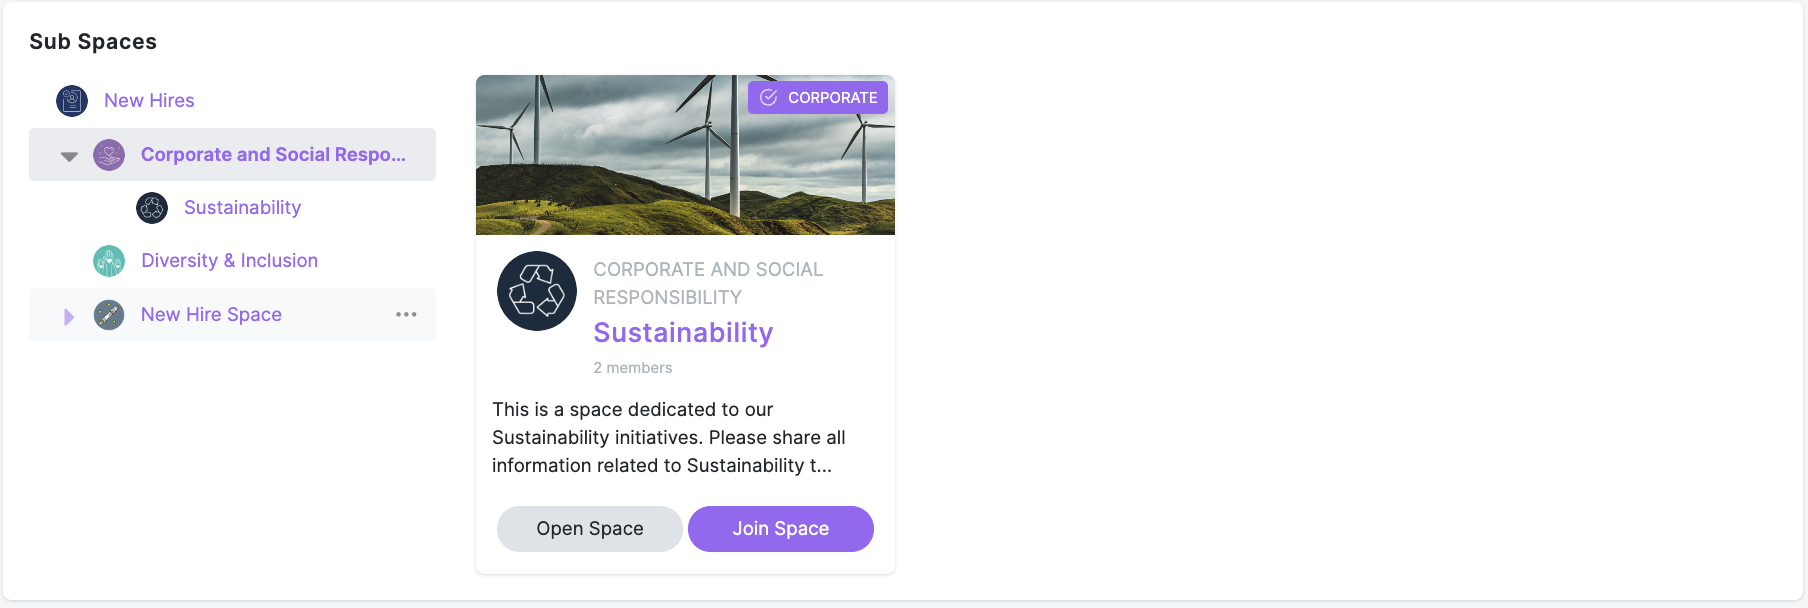The width and height of the screenshot is (1808, 608).
Task: Click the checkmark icon in the CORPORATE badge
Action: click(769, 98)
